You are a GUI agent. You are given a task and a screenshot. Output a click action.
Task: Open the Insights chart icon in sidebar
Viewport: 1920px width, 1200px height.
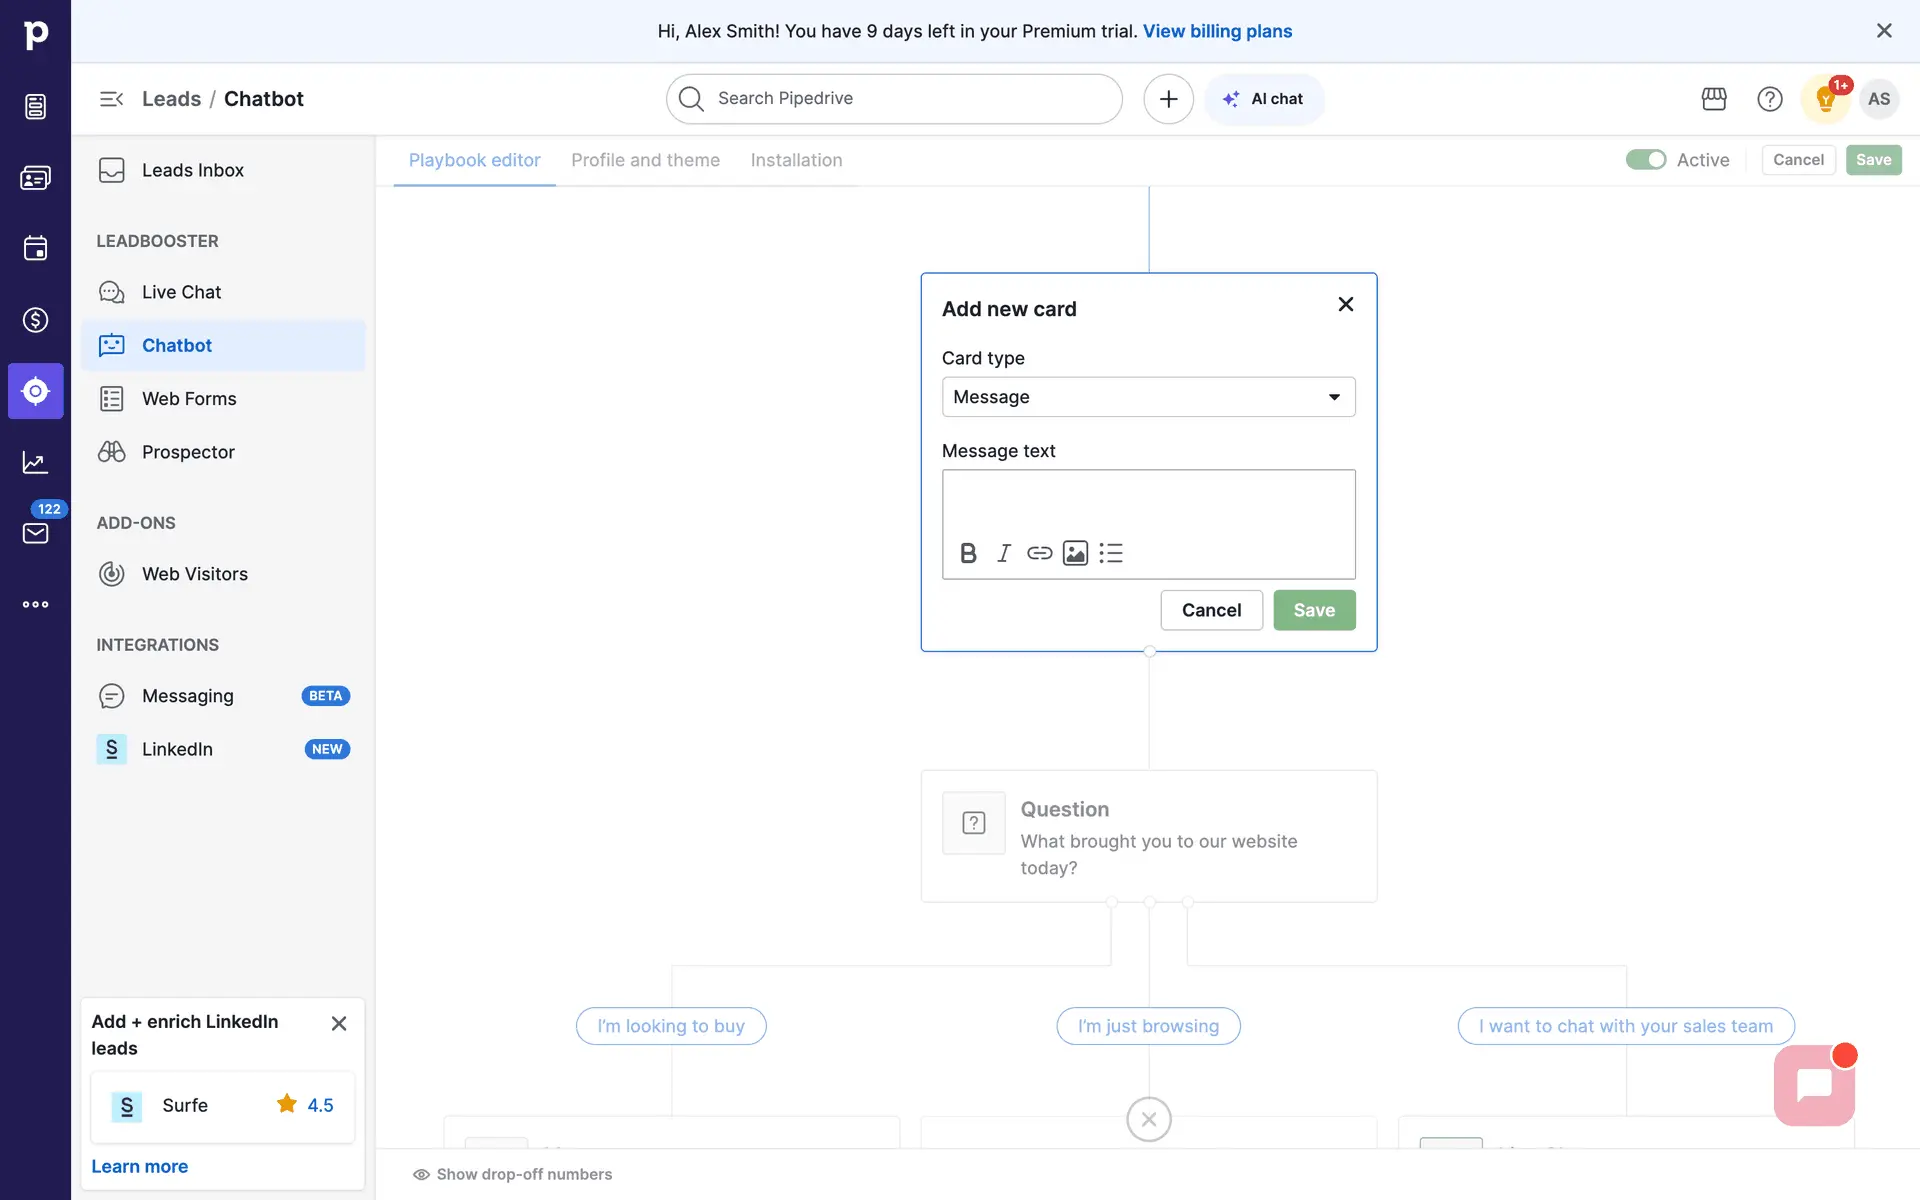click(35, 462)
